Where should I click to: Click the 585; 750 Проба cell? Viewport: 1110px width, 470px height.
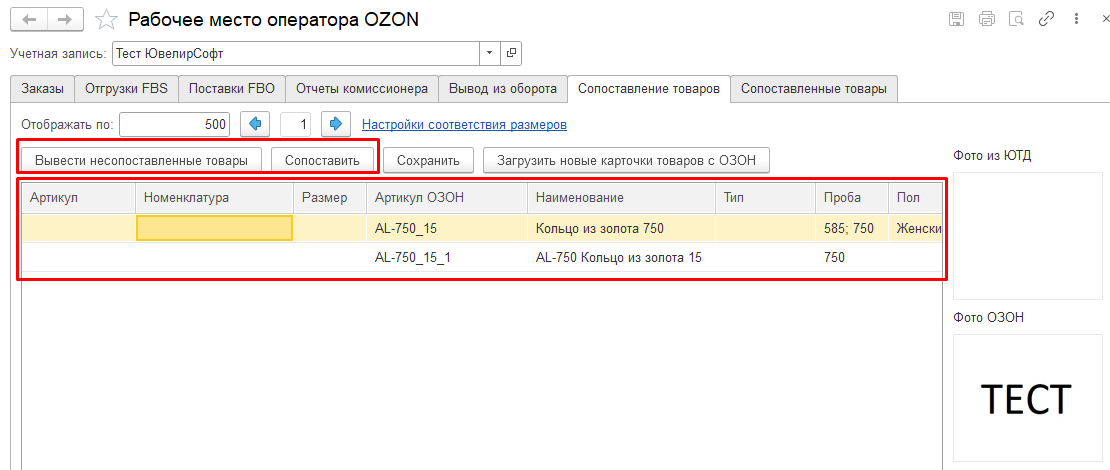[x=852, y=228]
